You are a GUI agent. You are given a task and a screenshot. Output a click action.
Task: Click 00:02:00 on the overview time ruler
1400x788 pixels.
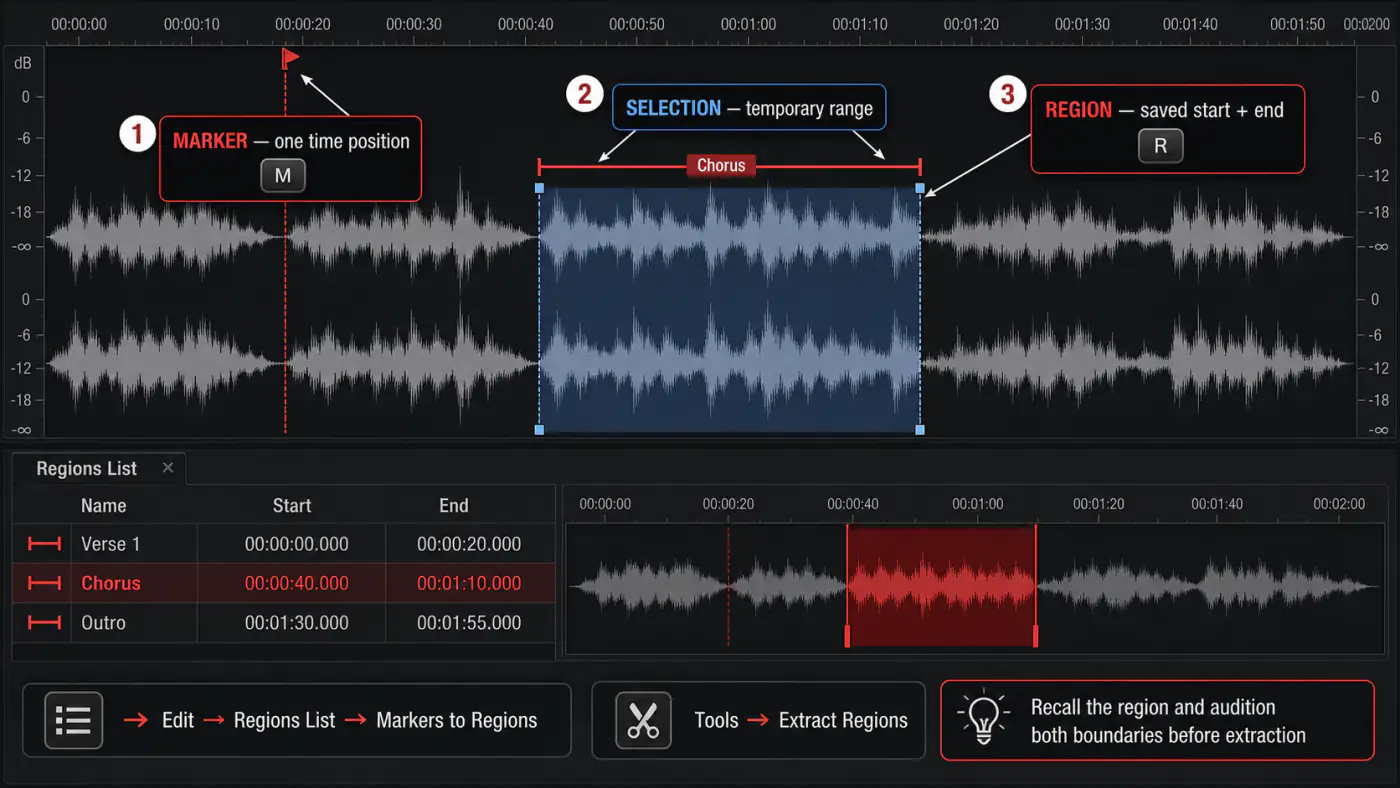pos(1338,504)
